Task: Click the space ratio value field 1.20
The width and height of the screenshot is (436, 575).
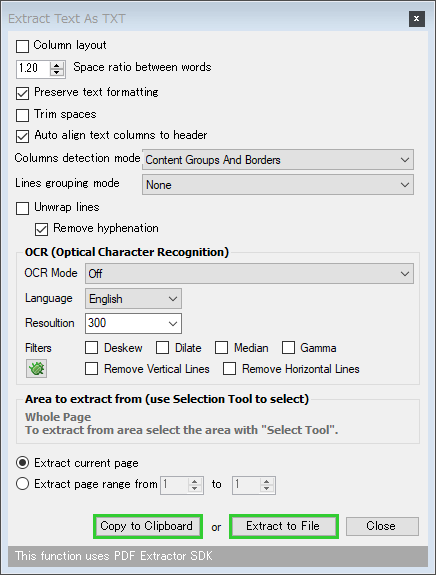Action: click(x=33, y=69)
